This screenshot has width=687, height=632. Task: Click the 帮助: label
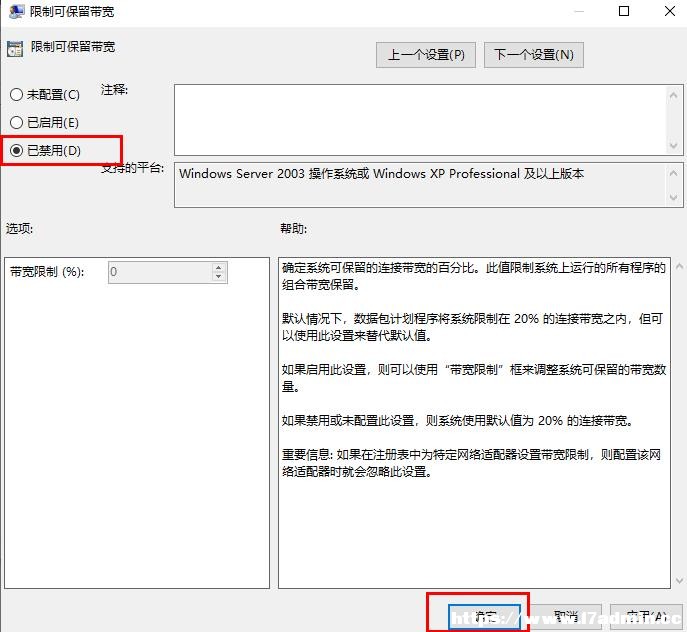click(x=294, y=228)
